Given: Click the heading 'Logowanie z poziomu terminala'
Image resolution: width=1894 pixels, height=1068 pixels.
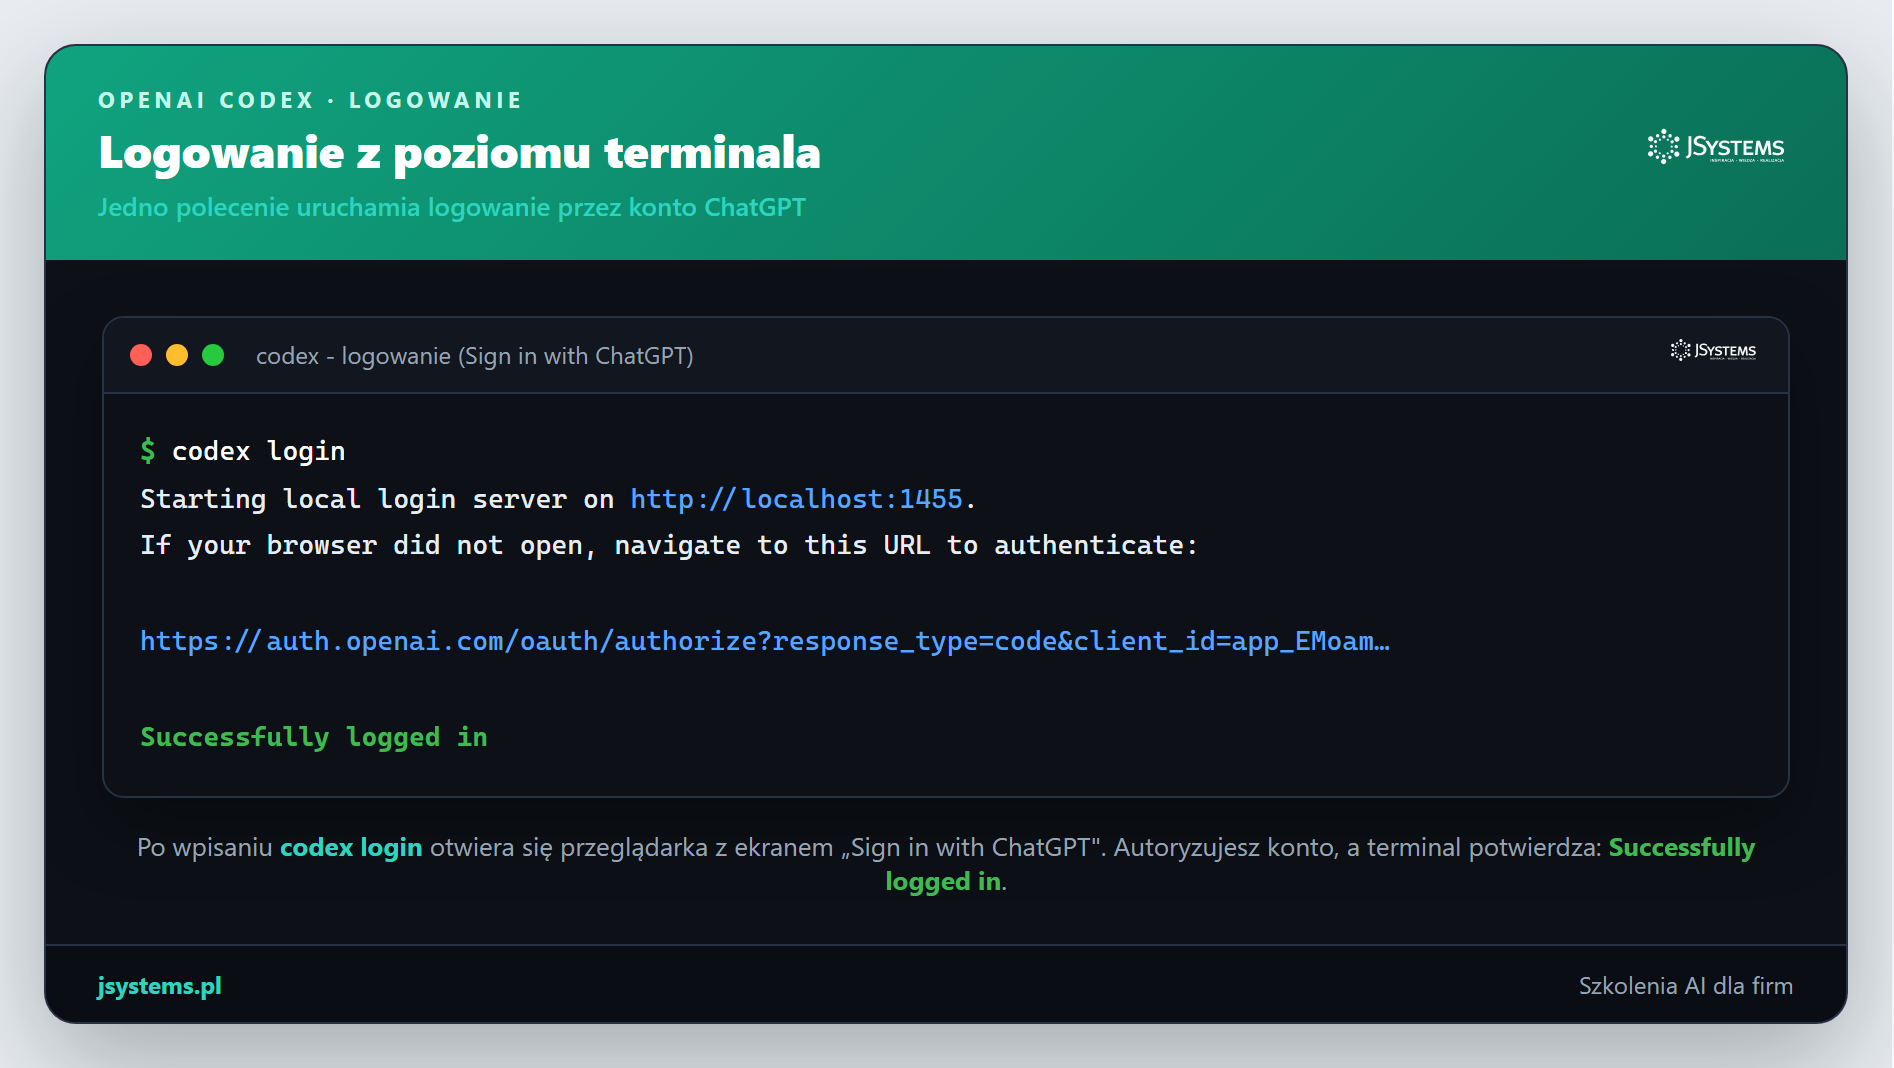Looking at the screenshot, I should (459, 153).
